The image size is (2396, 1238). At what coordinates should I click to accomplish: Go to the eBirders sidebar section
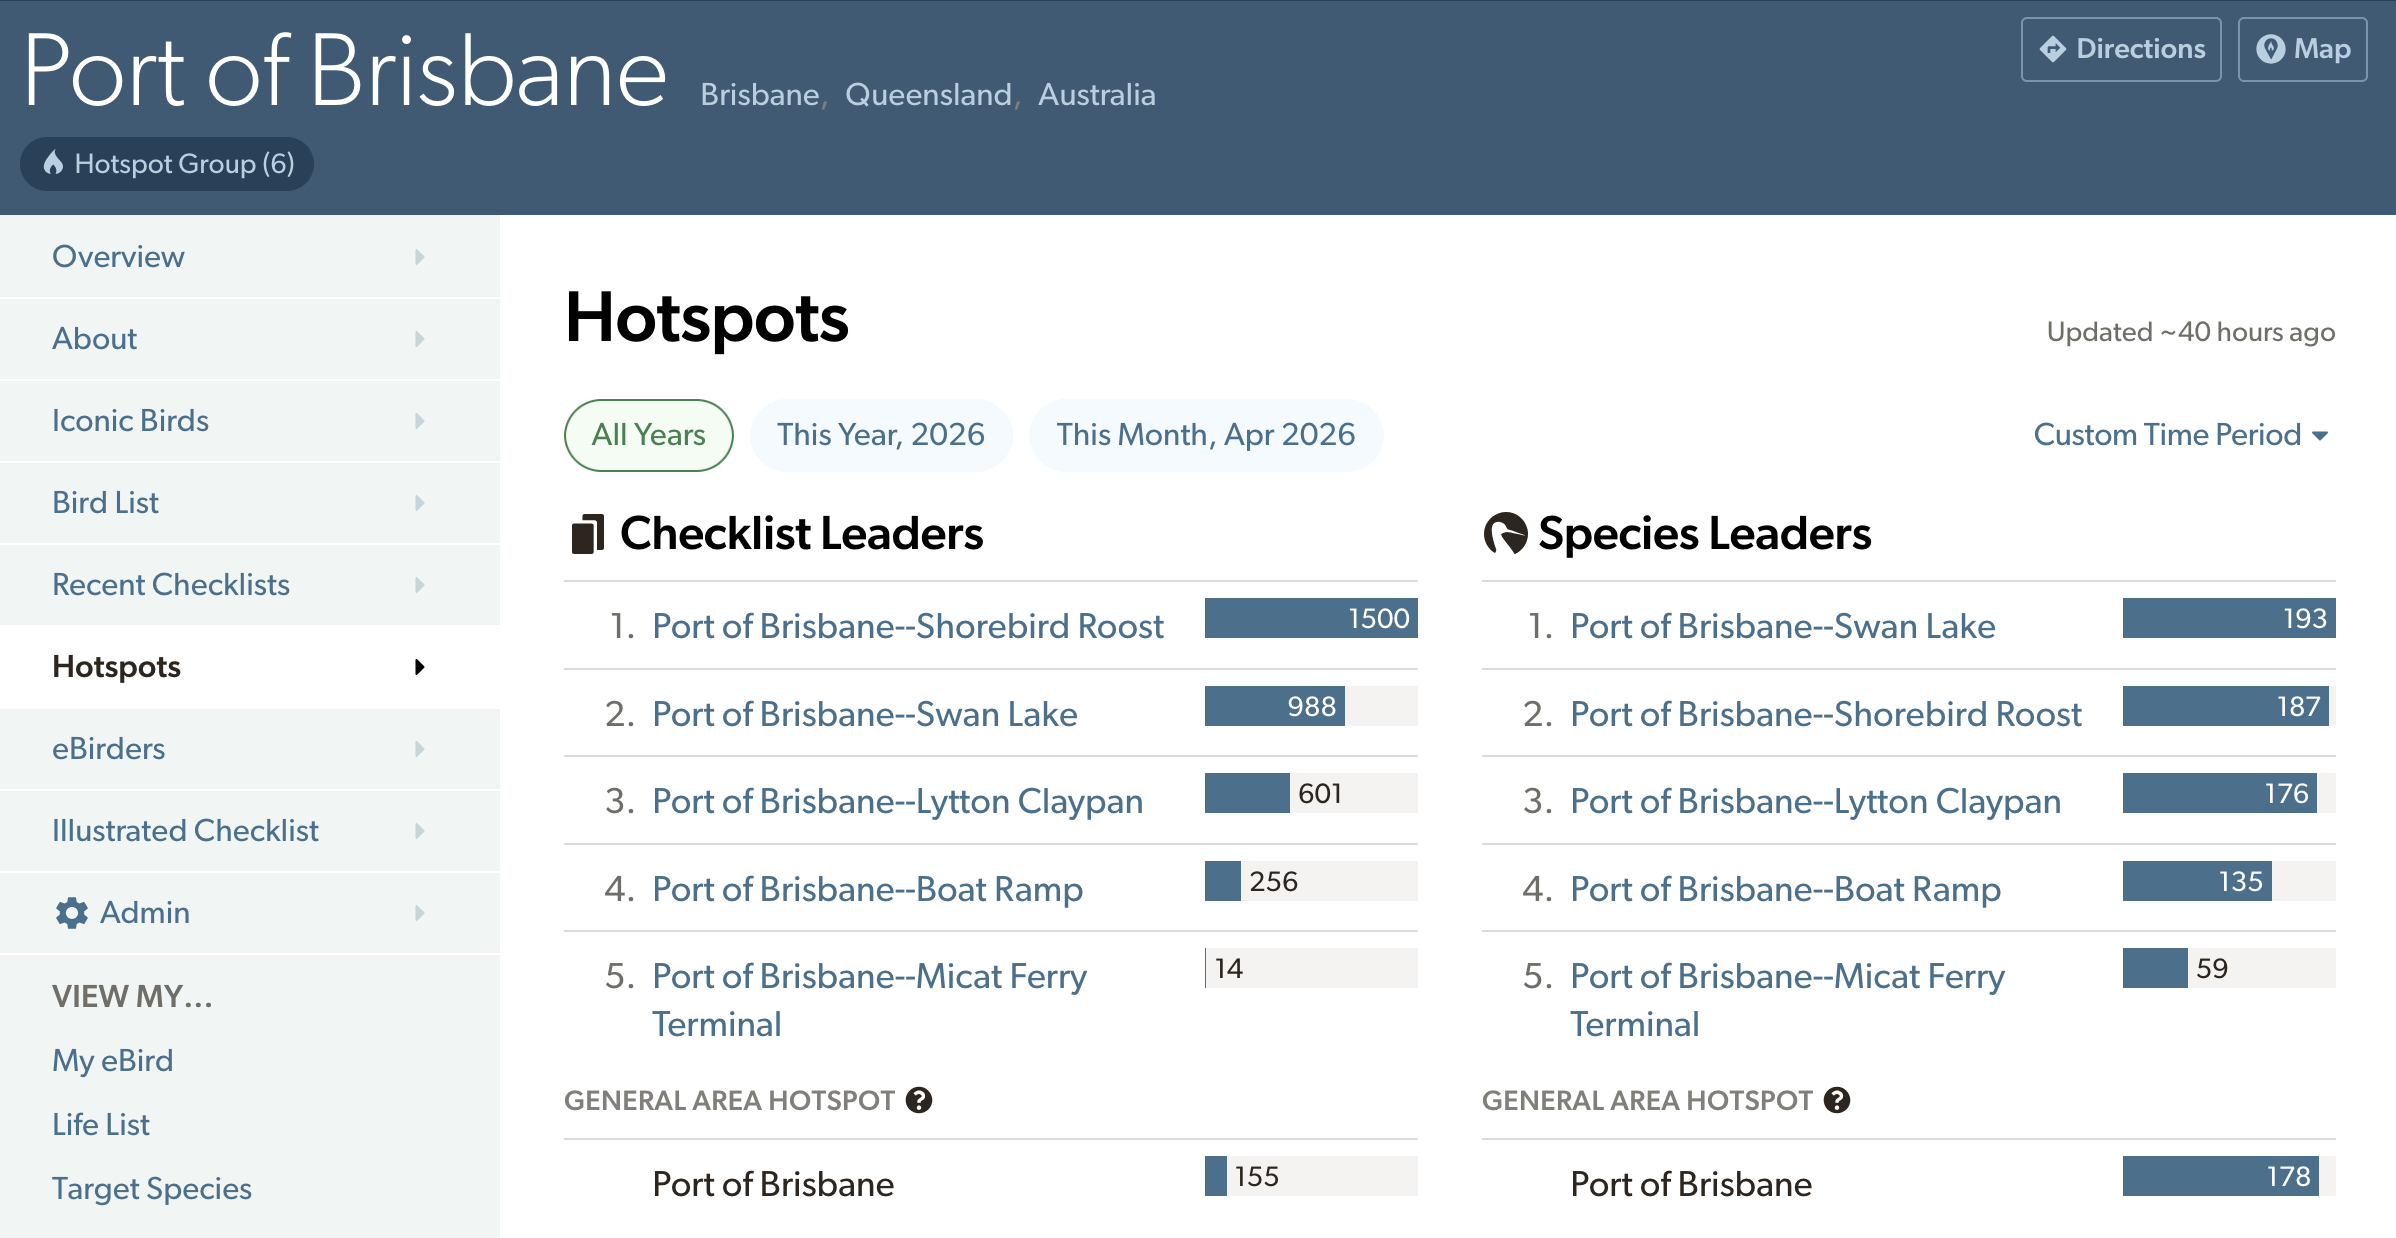(108, 749)
